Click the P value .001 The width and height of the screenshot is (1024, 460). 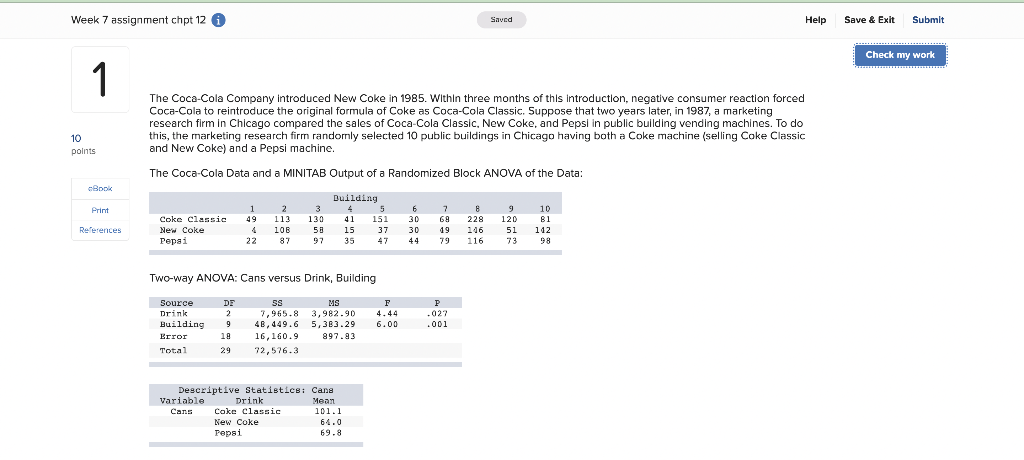click(438, 324)
